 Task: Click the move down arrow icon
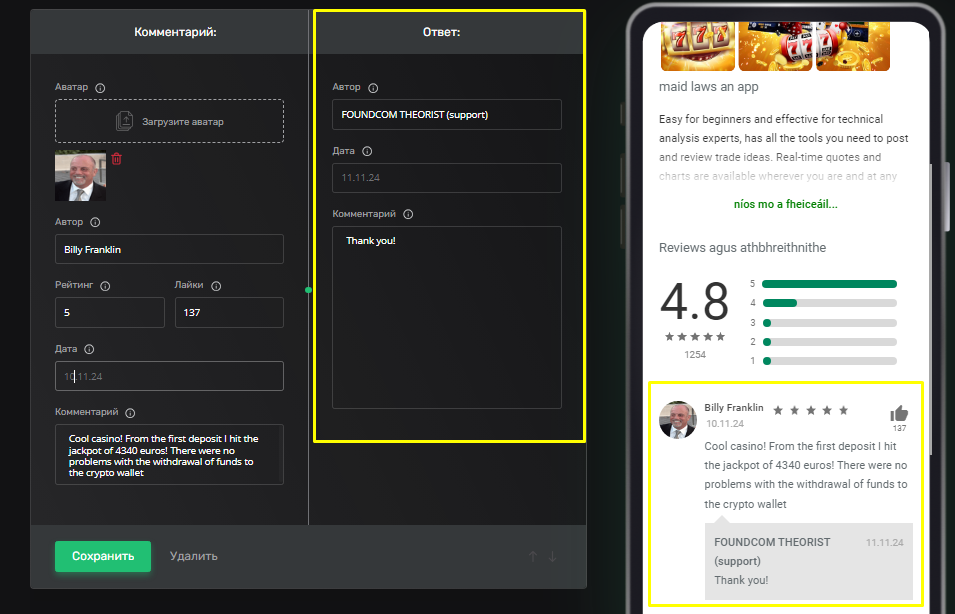click(x=552, y=556)
